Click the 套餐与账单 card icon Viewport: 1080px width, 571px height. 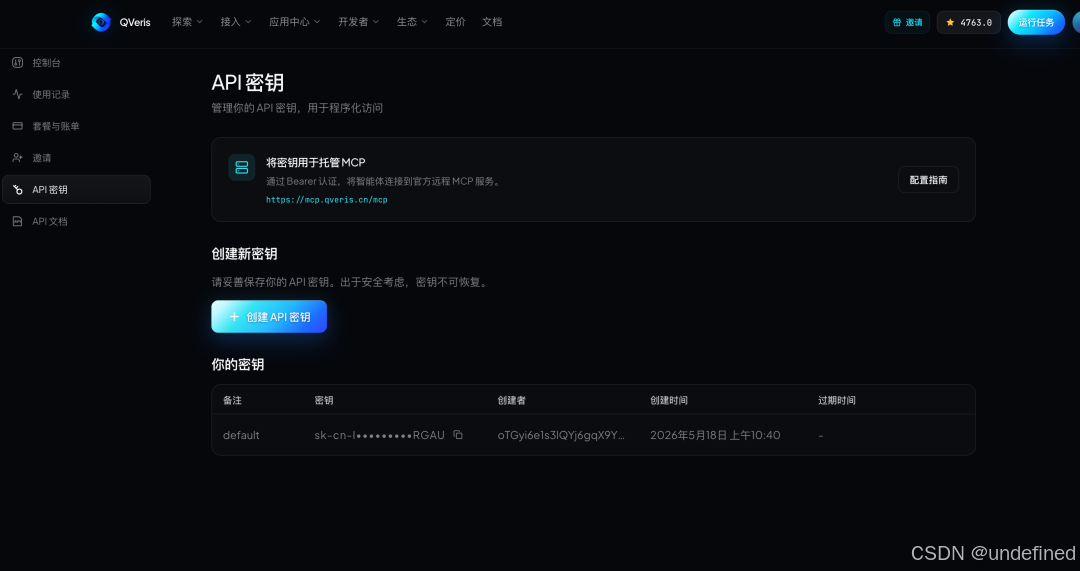click(18, 126)
